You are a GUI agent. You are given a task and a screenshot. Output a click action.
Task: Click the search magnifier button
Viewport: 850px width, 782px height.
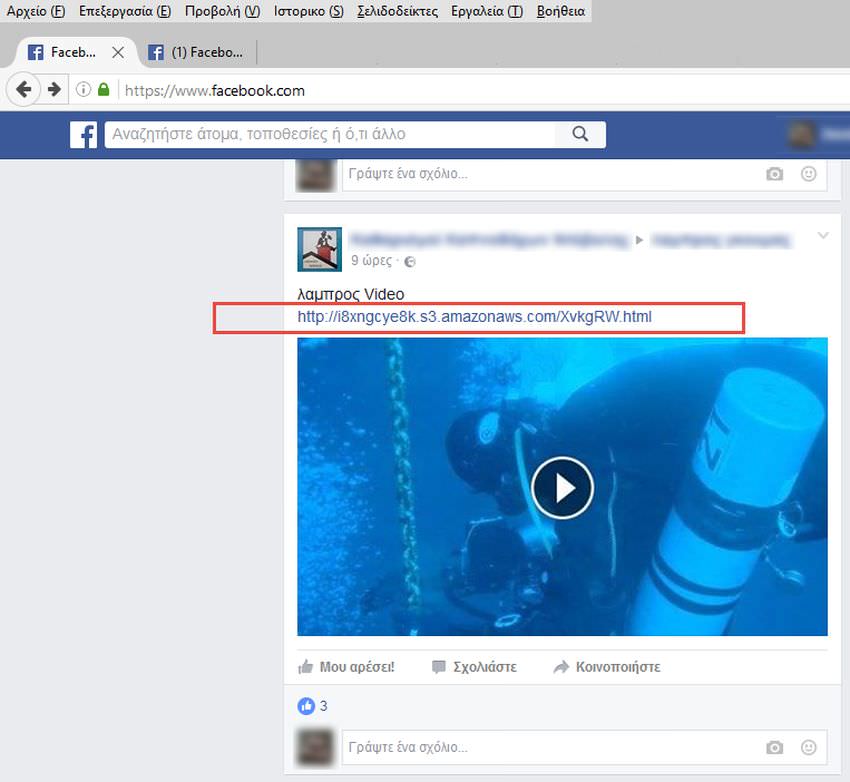(x=580, y=134)
